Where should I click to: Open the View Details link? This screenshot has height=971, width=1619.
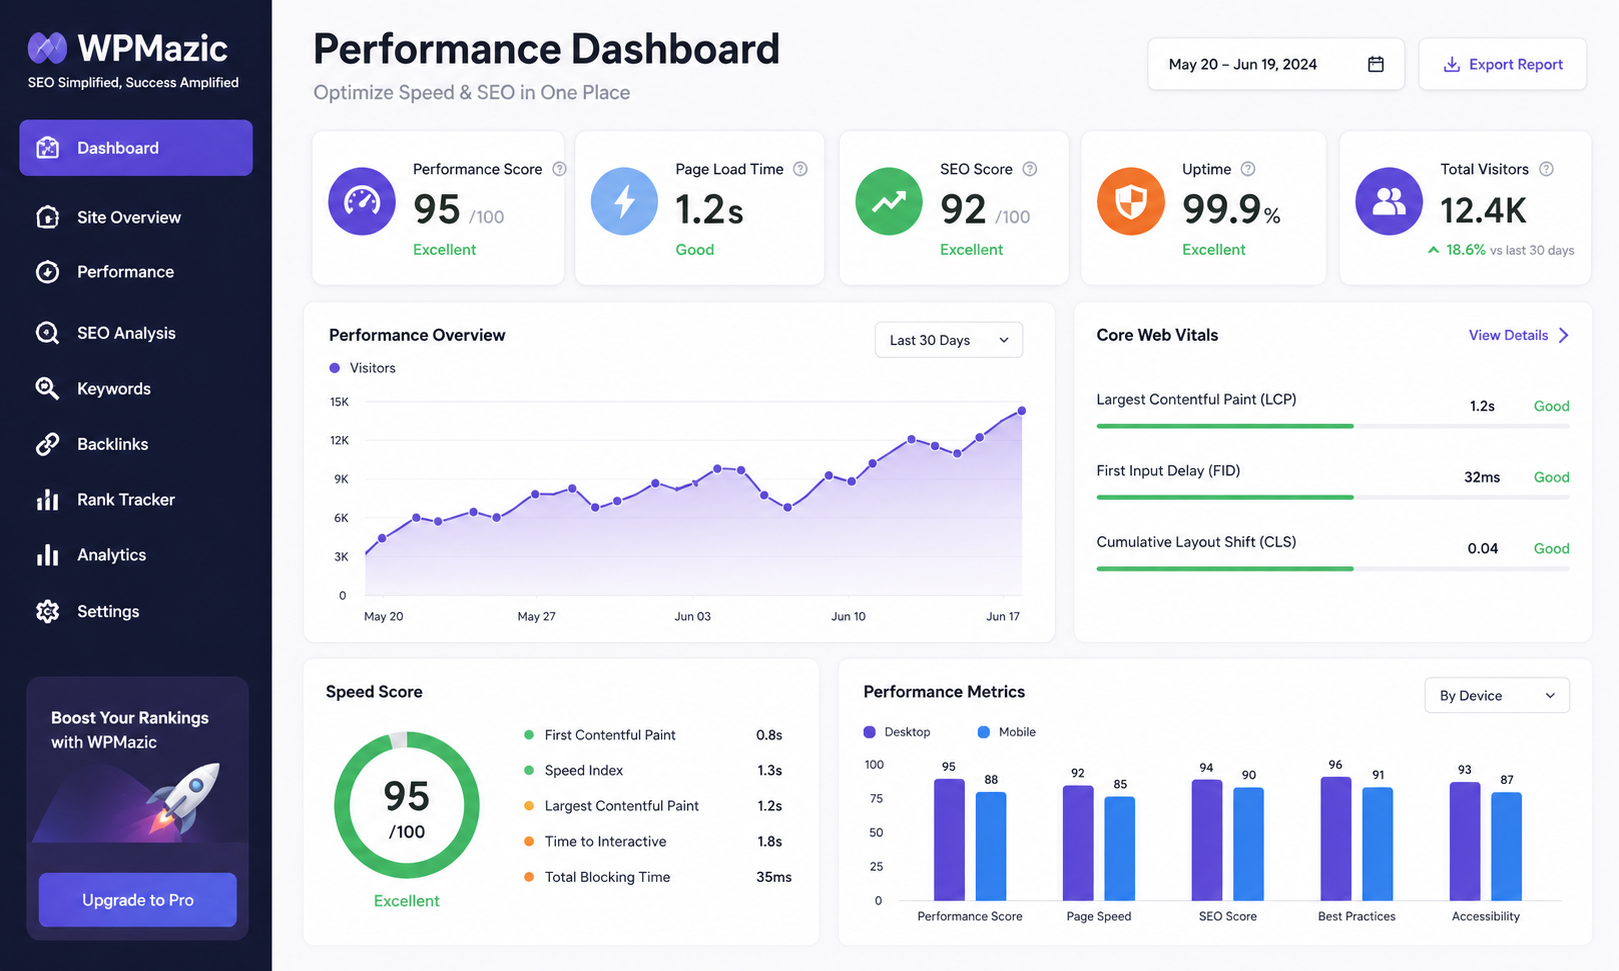[x=1508, y=335]
